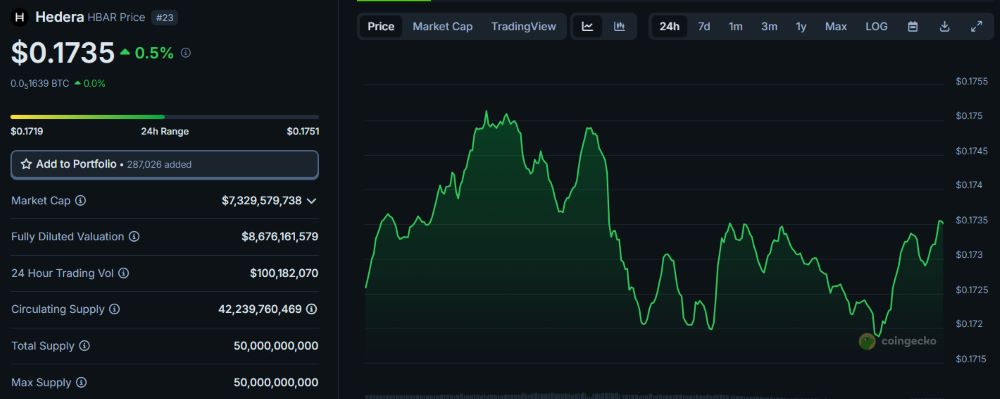Image resolution: width=1000 pixels, height=399 pixels.
Task: Click the 0.5% price change value
Action: (x=154, y=53)
